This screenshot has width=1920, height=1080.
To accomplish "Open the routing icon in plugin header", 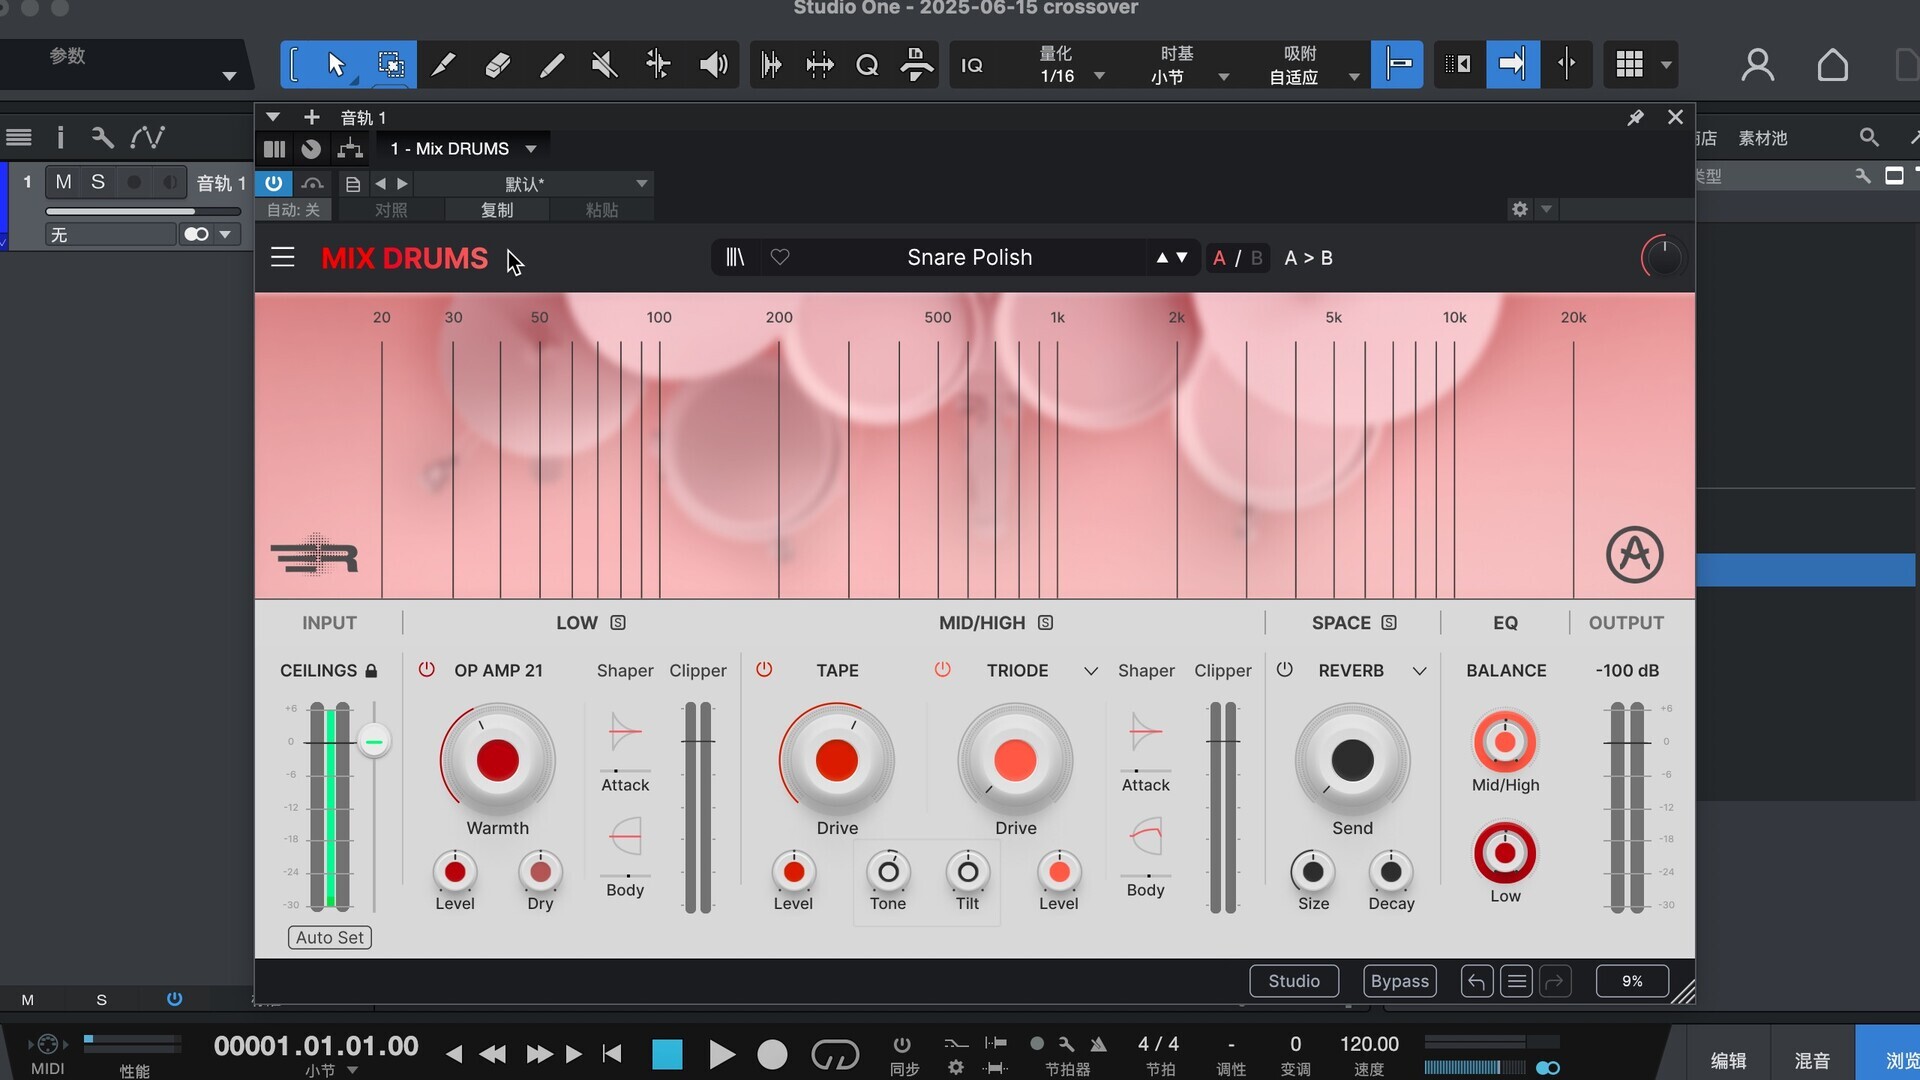I will 350,149.
